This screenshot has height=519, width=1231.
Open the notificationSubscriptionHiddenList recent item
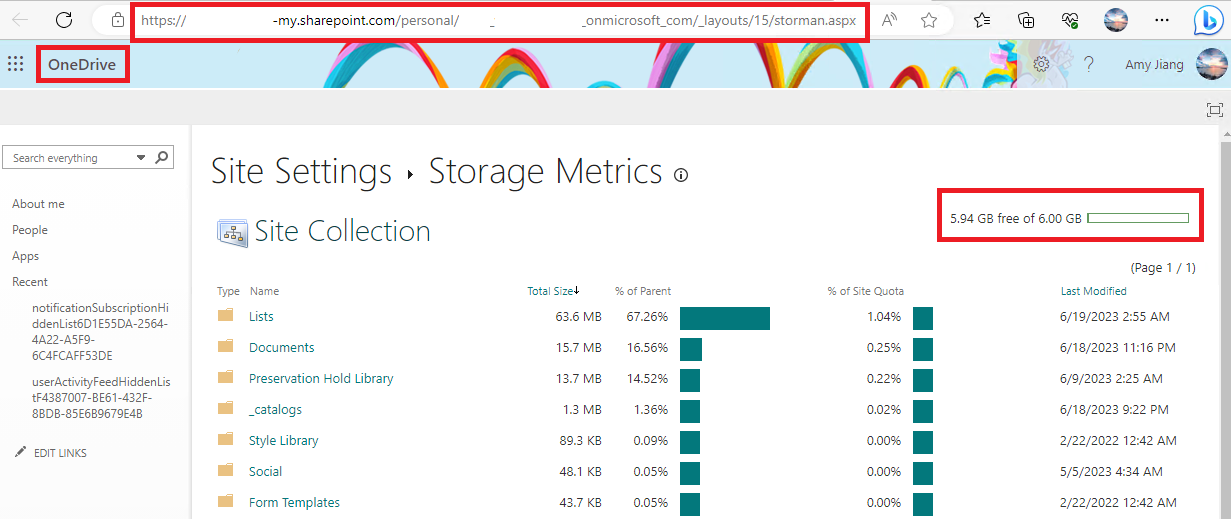pyautogui.click(x=100, y=331)
